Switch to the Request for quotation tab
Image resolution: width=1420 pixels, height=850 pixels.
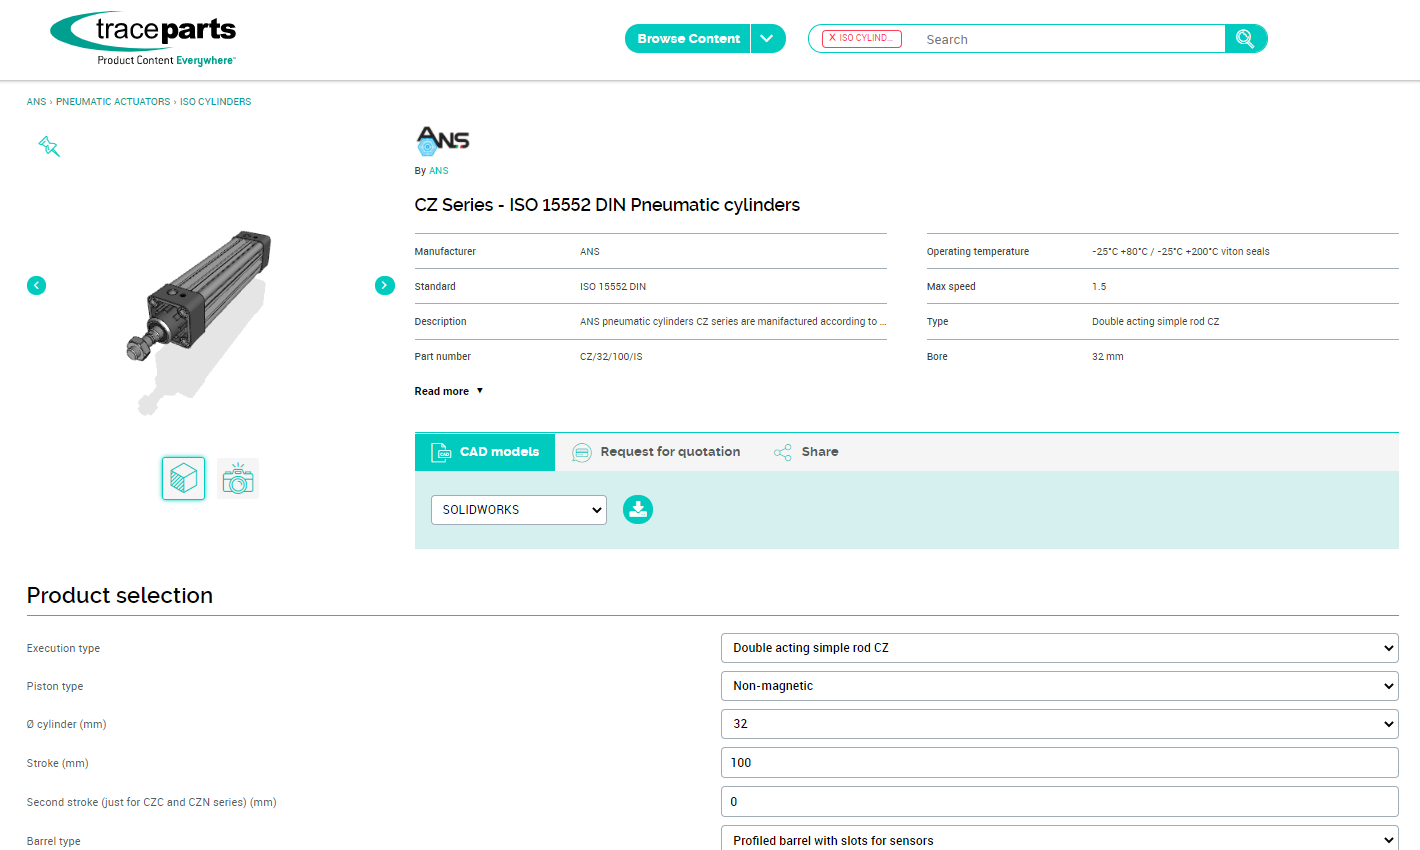(657, 452)
